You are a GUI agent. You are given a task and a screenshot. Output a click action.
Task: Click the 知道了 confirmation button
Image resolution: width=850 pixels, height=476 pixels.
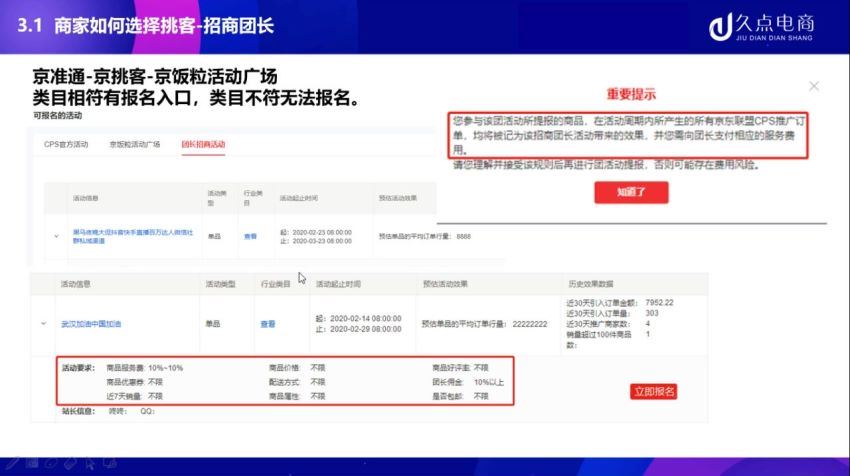point(631,192)
